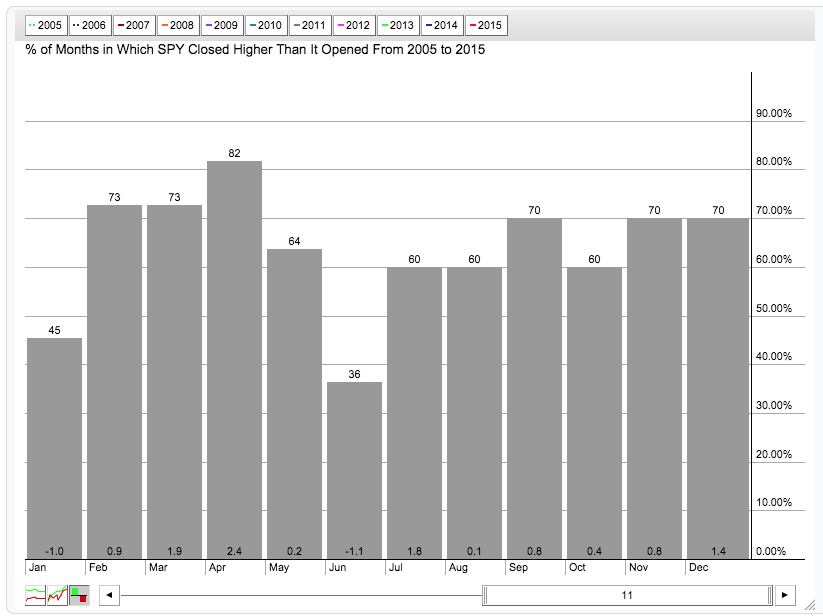Click the December bar with 1.4 value
This screenshot has height=616, width=823.
point(718,388)
